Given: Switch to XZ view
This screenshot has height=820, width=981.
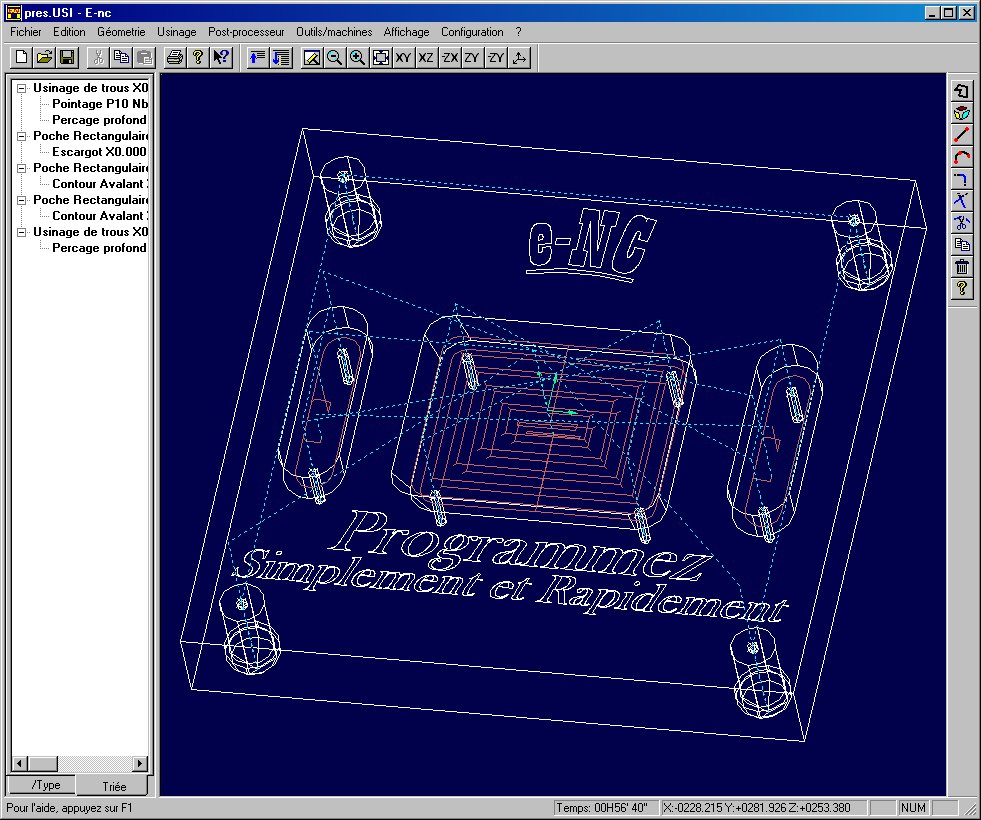Looking at the screenshot, I should 426,58.
